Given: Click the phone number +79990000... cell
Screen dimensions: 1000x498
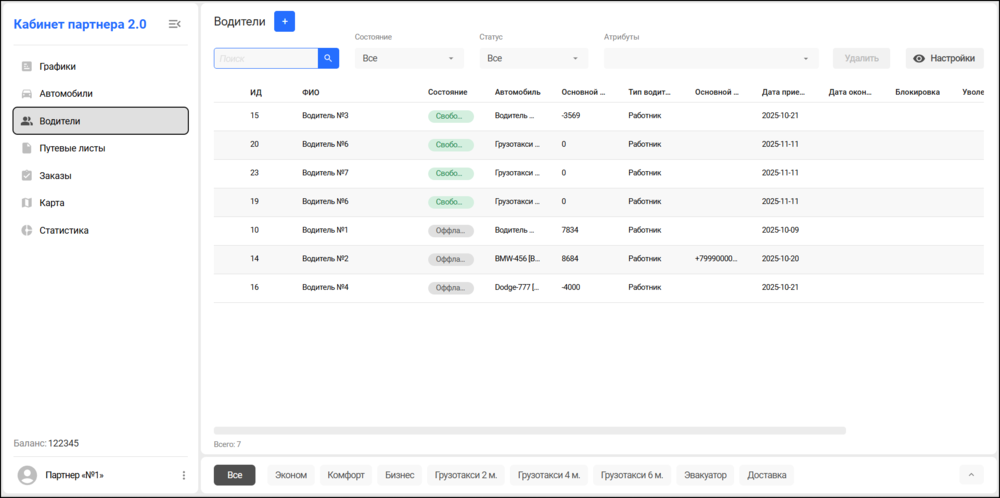Looking at the screenshot, I should point(717,259).
